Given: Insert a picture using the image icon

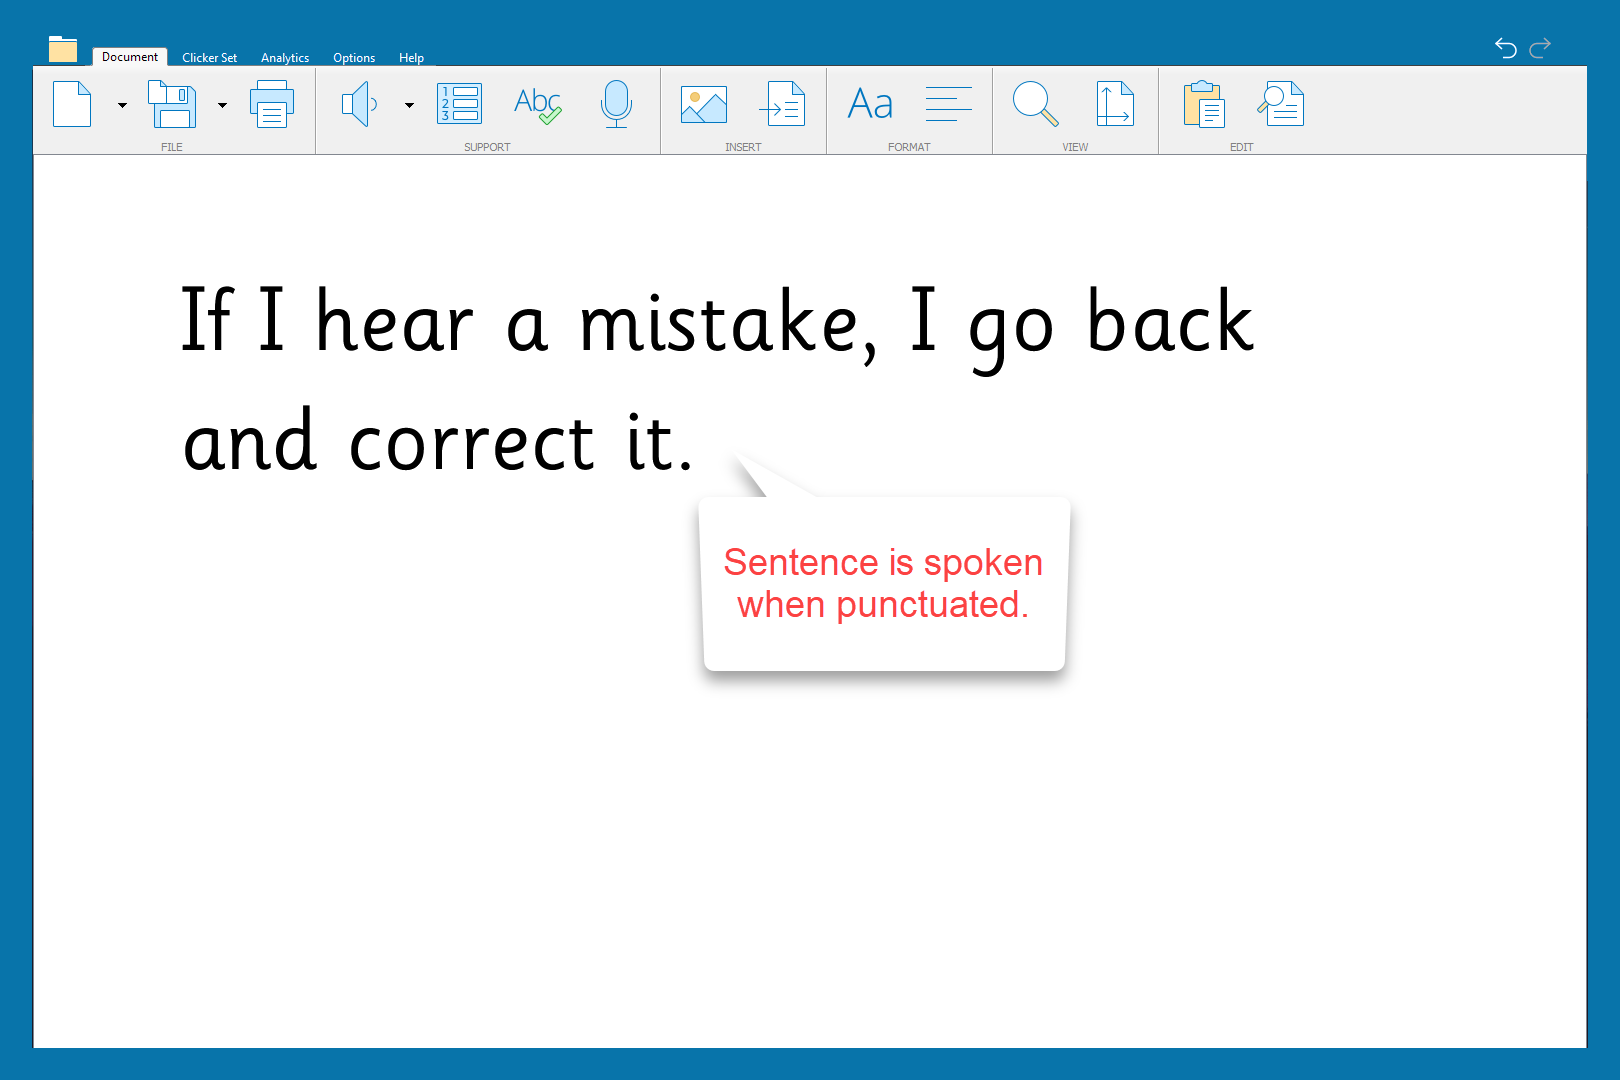Looking at the screenshot, I should (704, 104).
